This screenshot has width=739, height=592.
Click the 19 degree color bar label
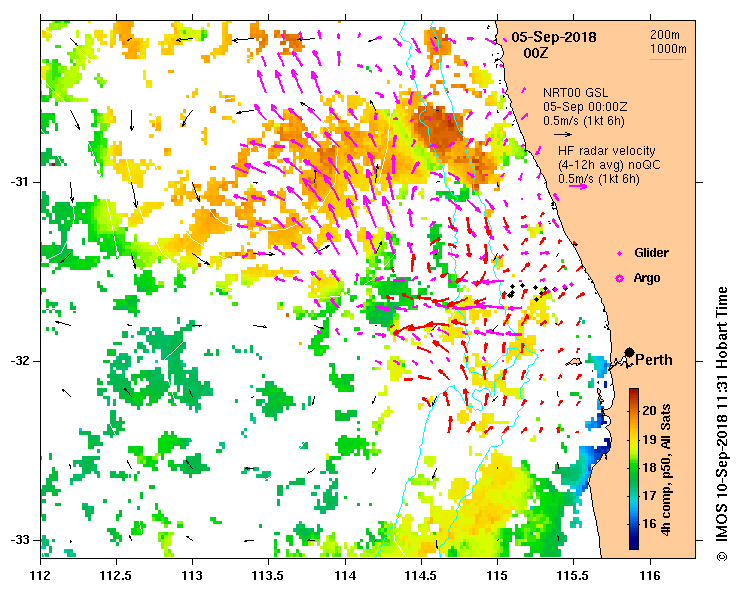pos(649,439)
